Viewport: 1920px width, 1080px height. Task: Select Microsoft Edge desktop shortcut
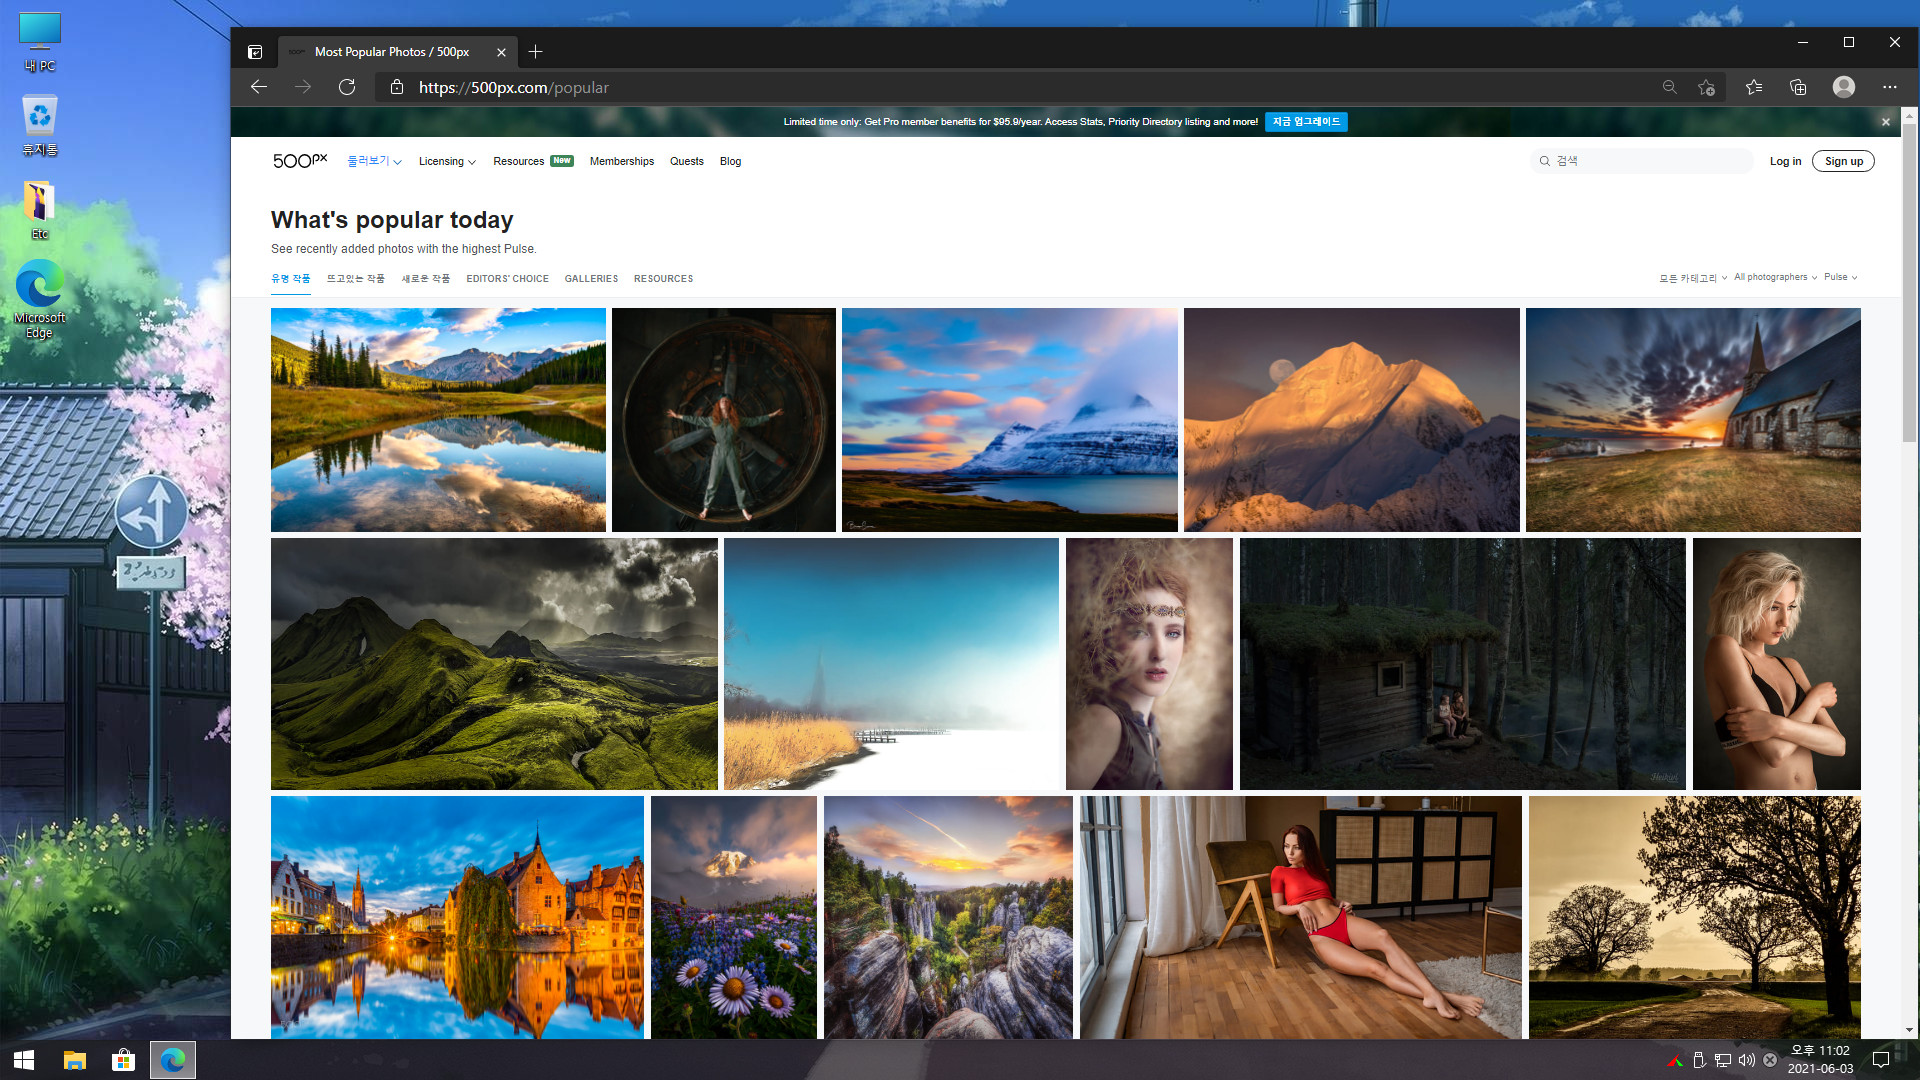(40, 300)
